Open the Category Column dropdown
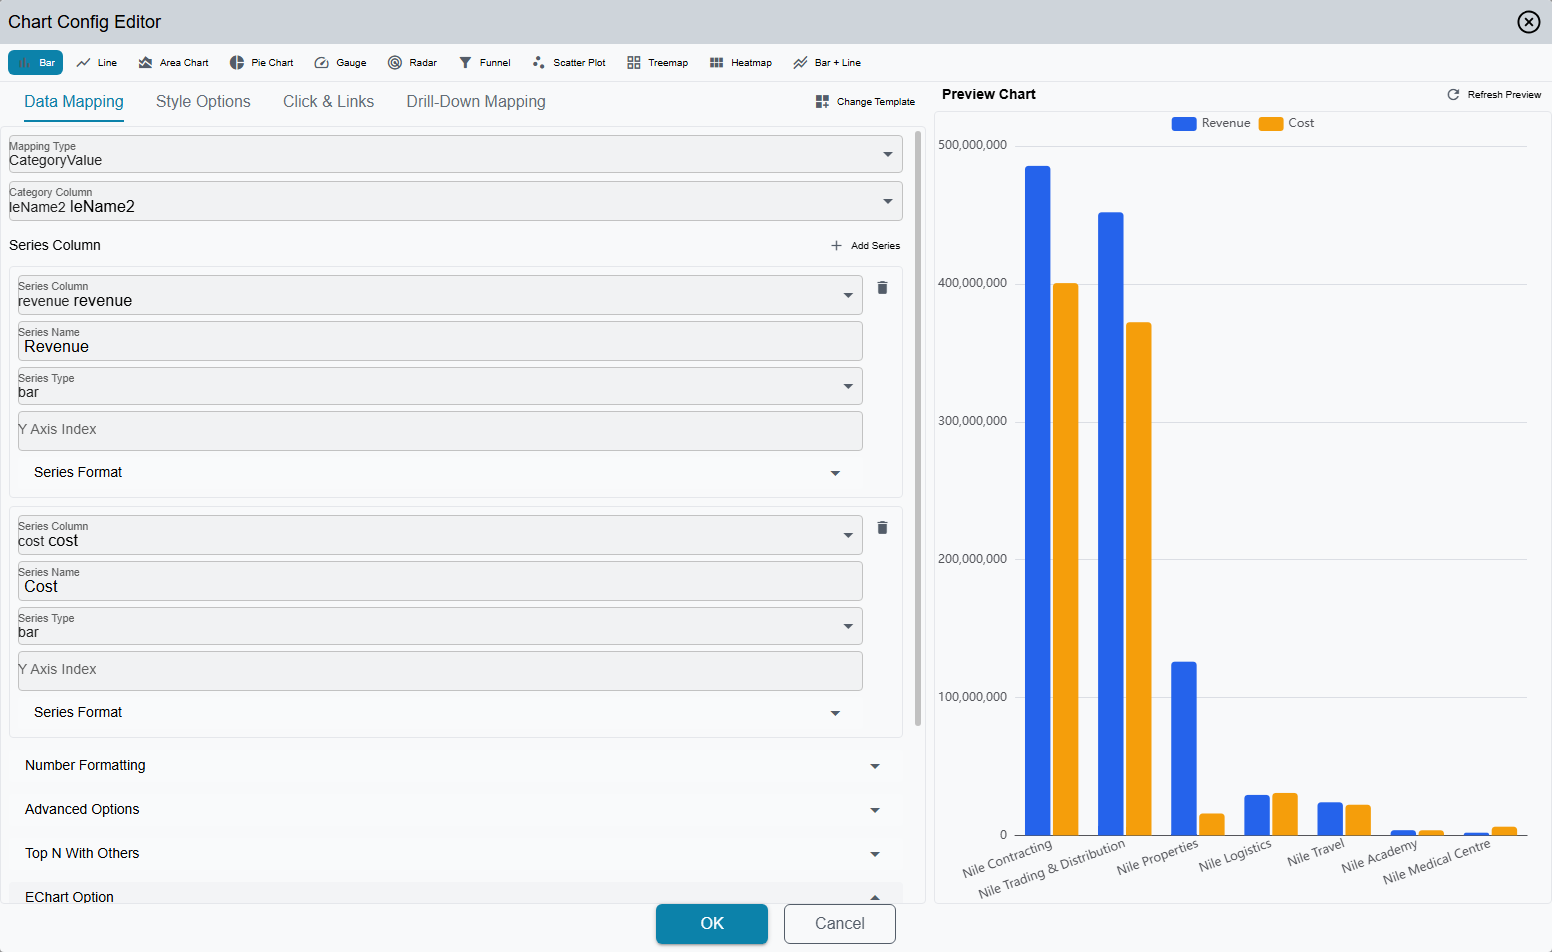1552x952 pixels. pyautogui.click(x=455, y=201)
